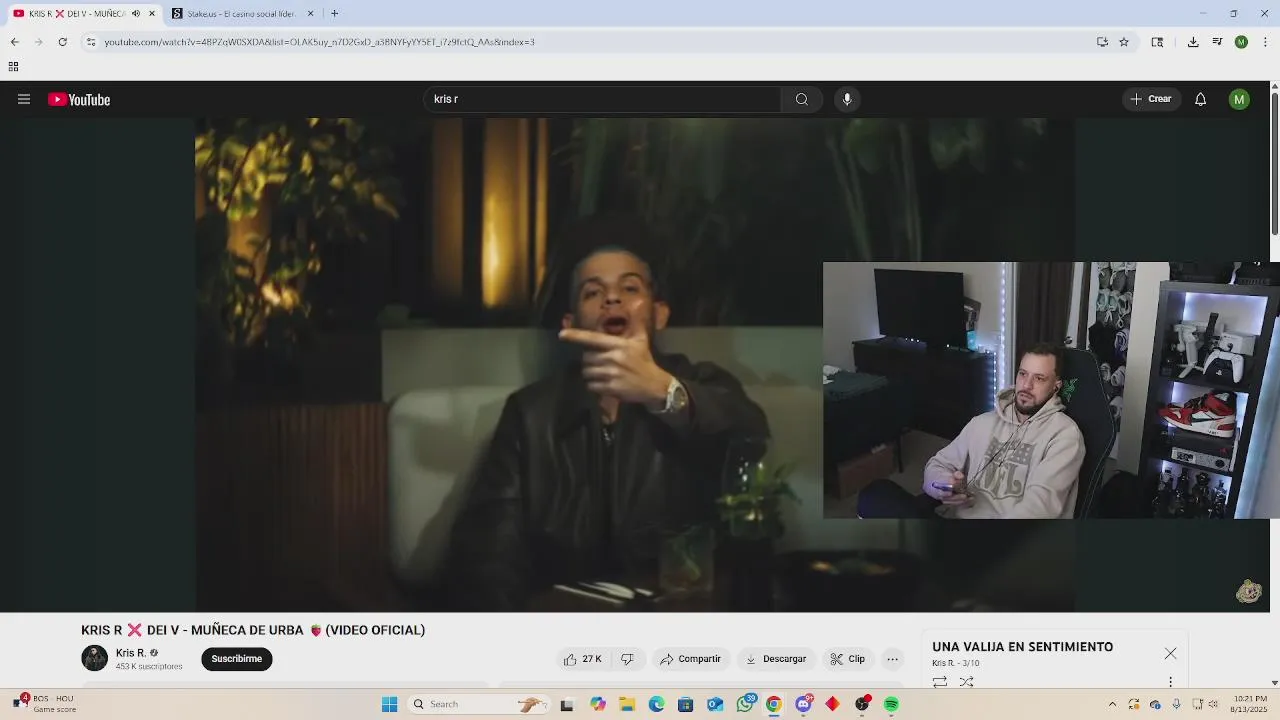Screen dimensions: 1280x720
Task: Mute the YouTube tab audio speaker icon
Action: (136, 13)
